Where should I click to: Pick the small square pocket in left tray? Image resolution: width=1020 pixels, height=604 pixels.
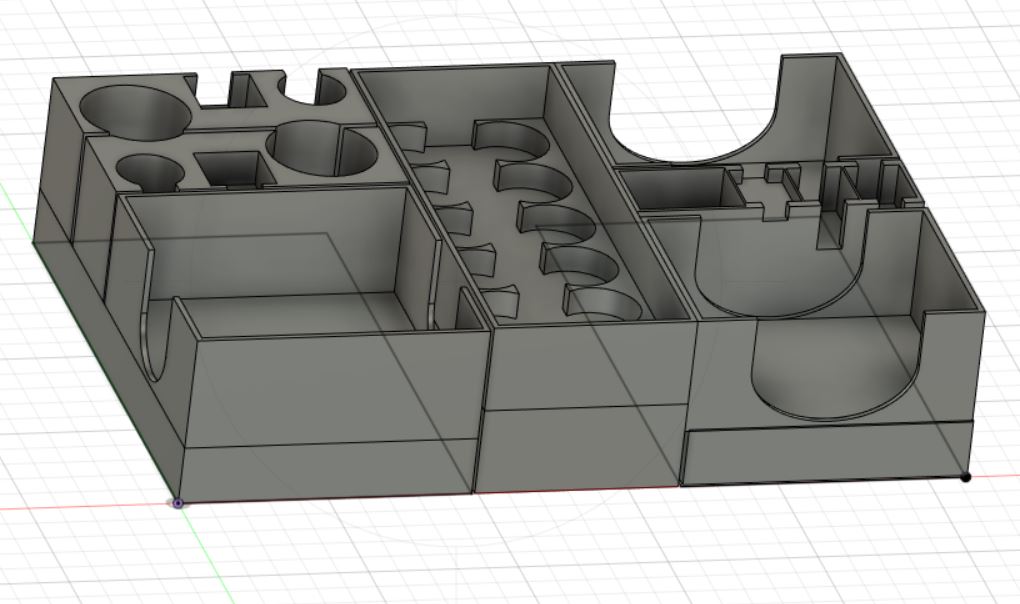click(235, 169)
